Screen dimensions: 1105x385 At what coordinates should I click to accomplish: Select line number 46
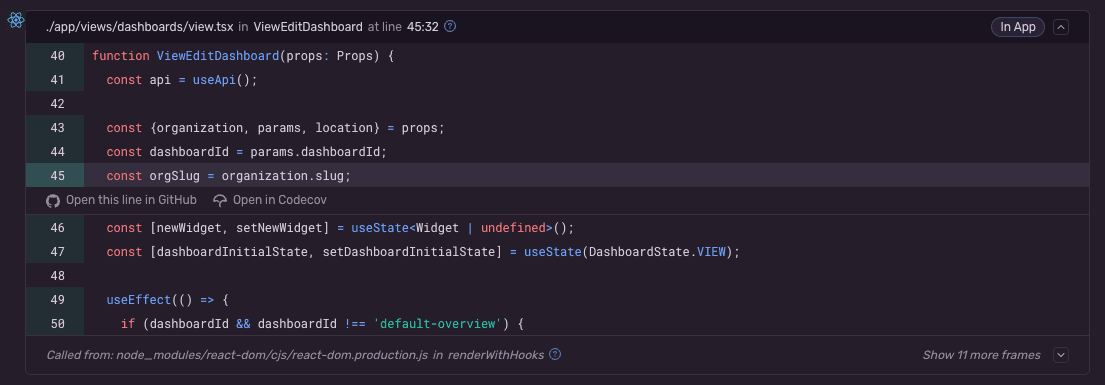pos(57,228)
